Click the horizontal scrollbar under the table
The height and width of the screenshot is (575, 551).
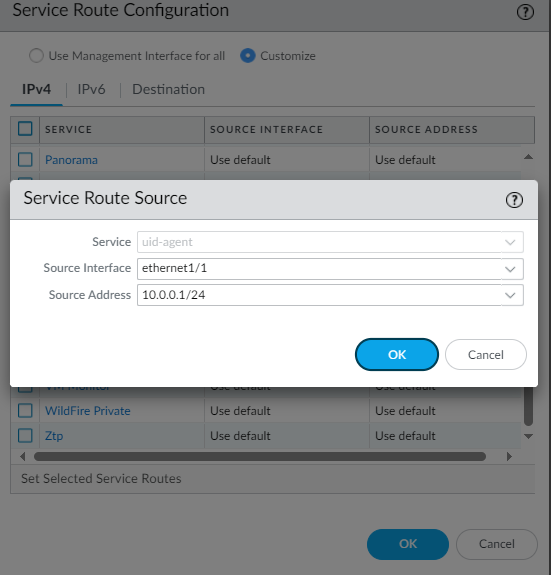[x=260, y=457]
